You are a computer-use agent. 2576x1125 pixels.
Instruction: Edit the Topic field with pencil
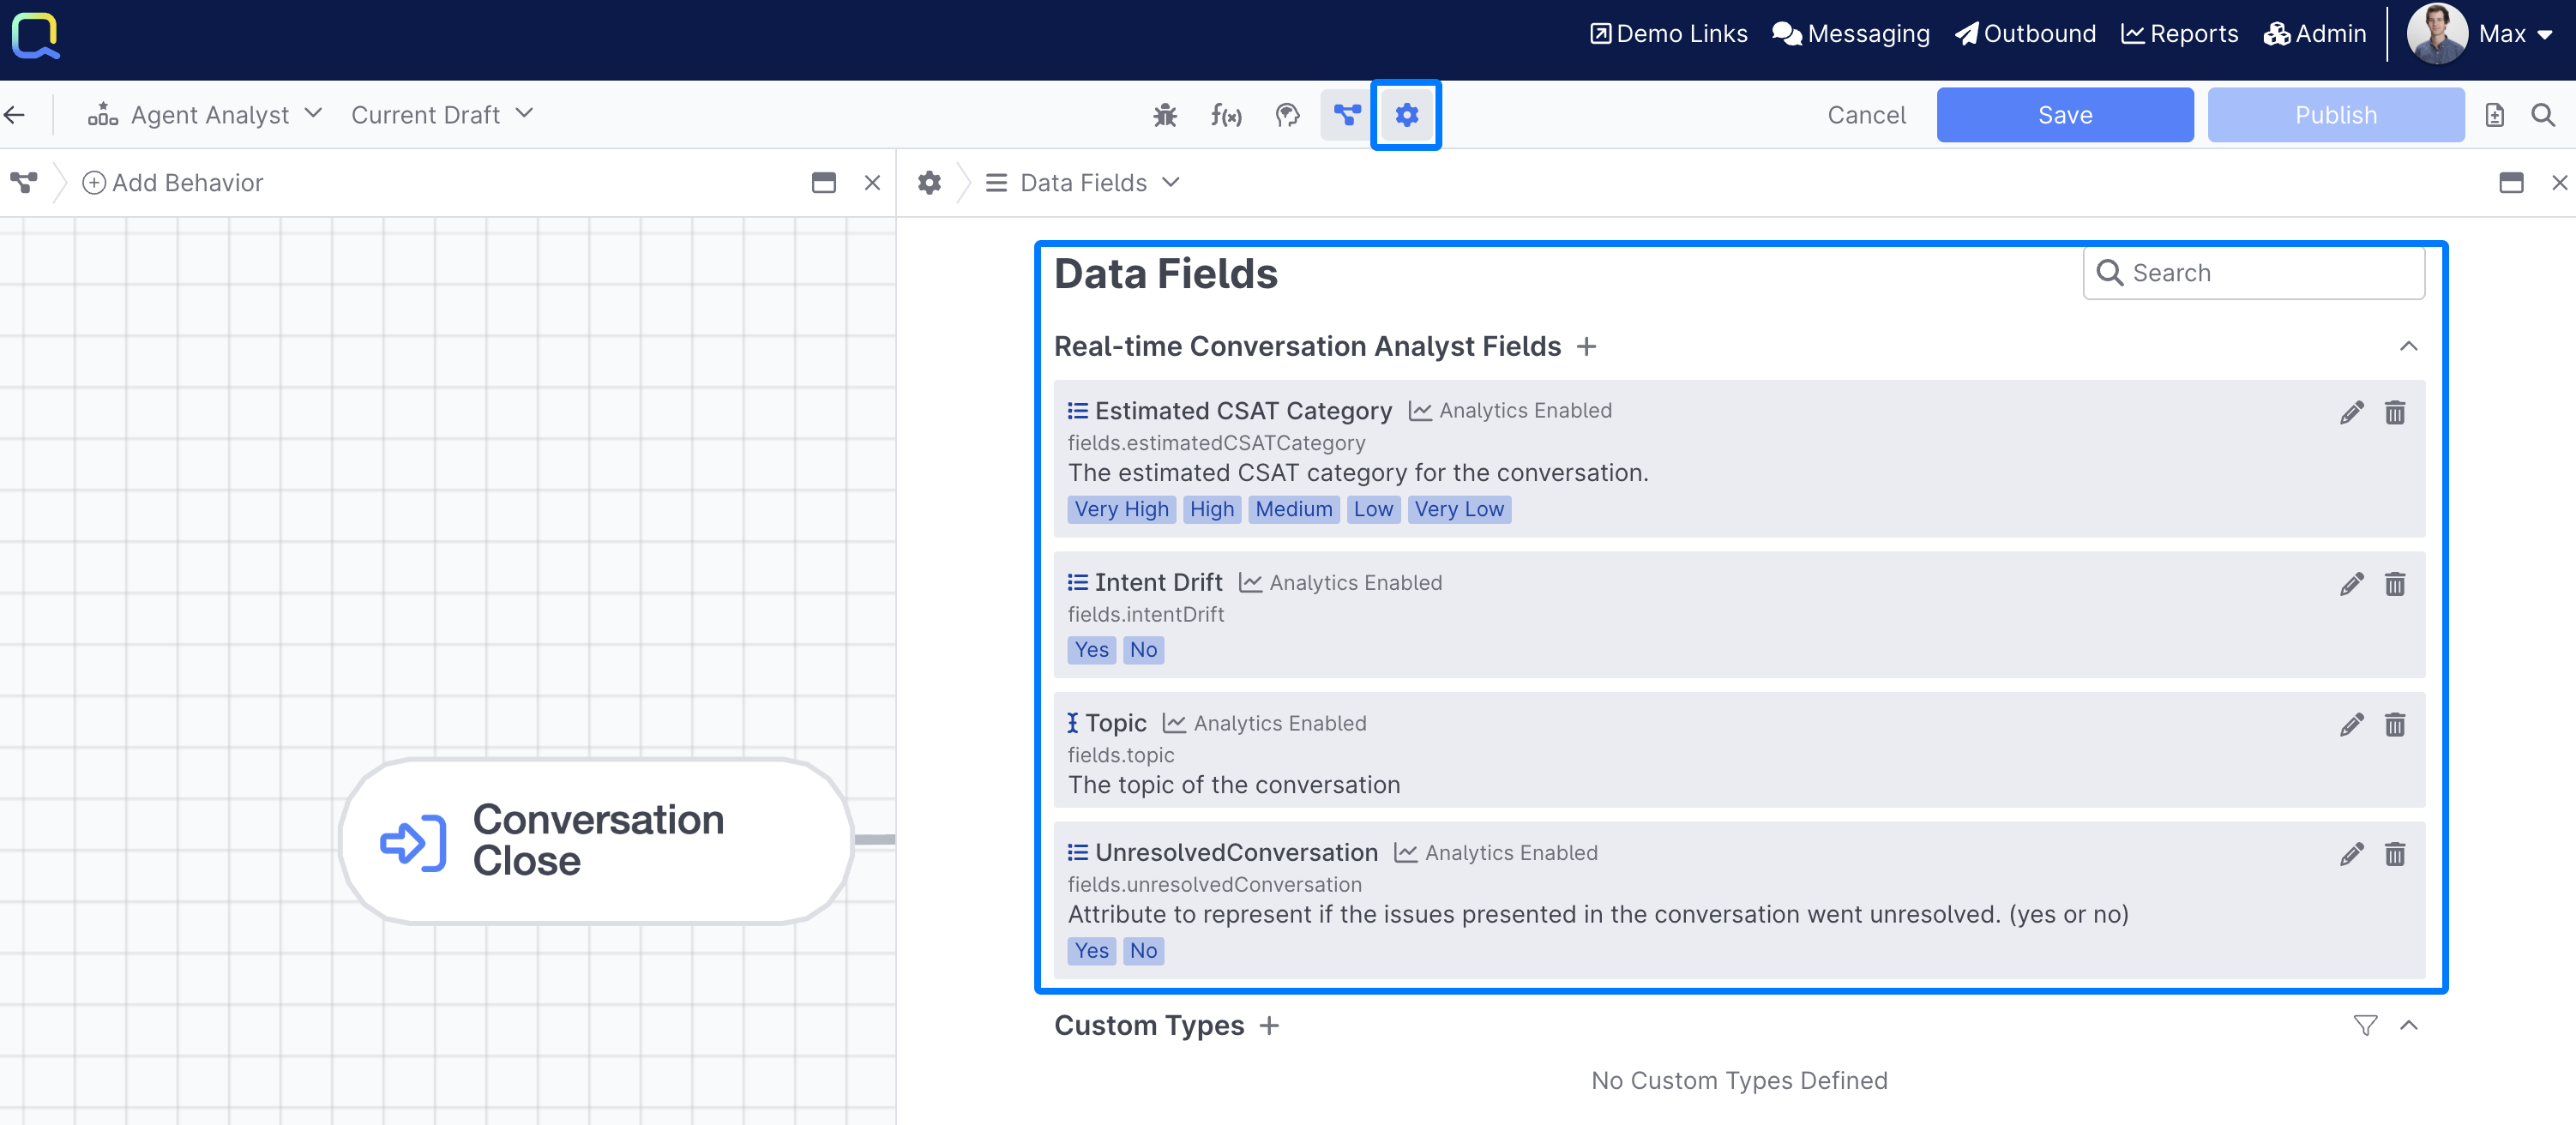[2351, 725]
